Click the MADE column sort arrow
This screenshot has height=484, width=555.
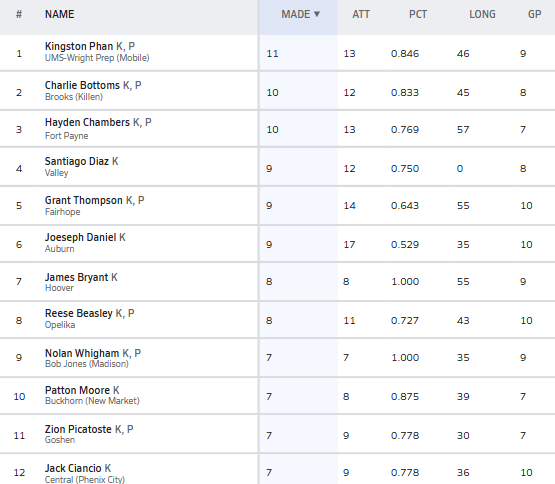coord(317,14)
